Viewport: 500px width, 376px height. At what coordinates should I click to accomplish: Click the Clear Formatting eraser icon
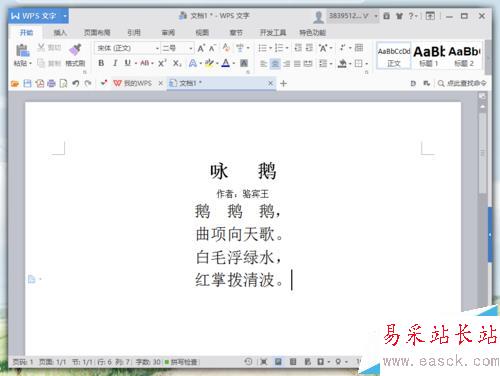[226, 48]
